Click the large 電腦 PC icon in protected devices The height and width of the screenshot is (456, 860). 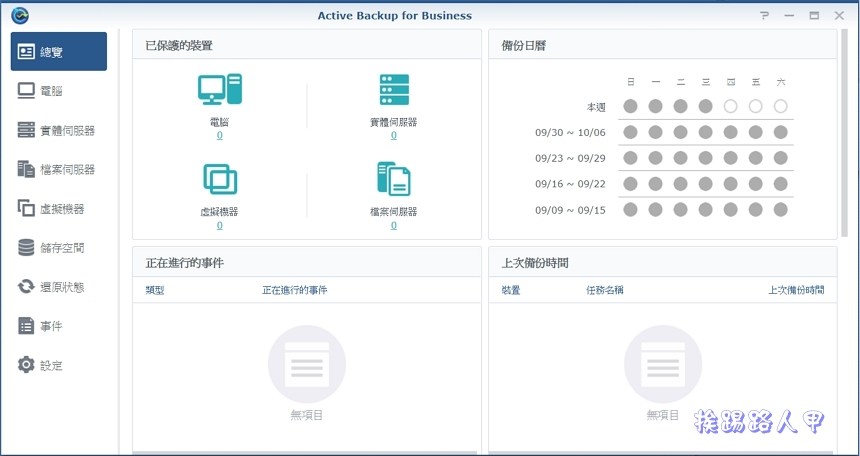[219, 89]
